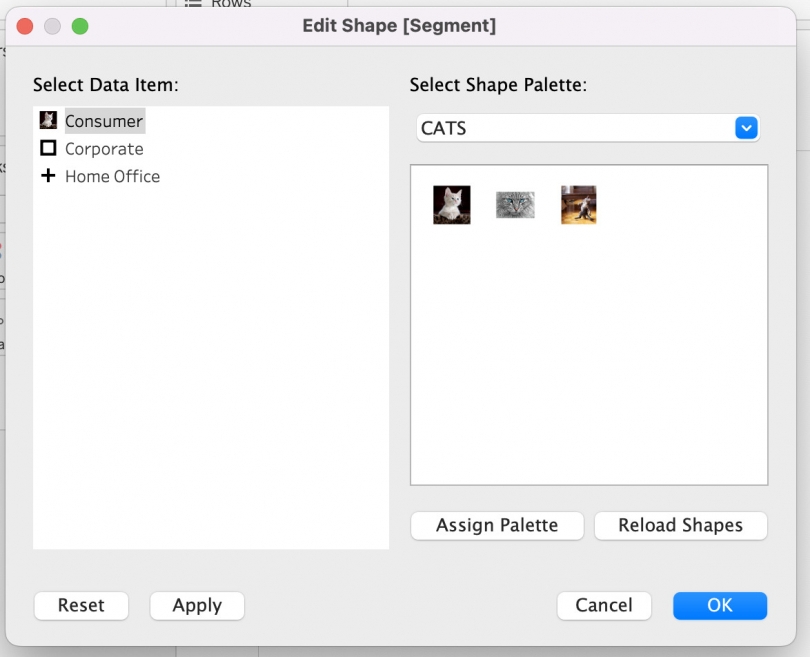Click the Reload Shapes button
Screen dimensions: 810x657
(x=680, y=525)
